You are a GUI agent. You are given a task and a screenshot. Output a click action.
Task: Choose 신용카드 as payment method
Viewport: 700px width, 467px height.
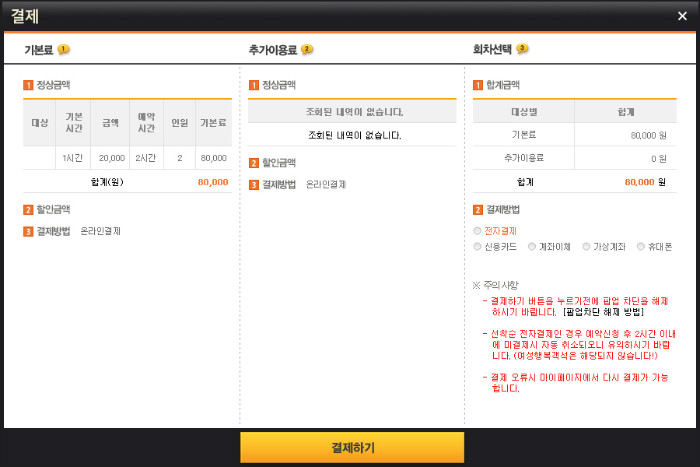pyautogui.click(x=478, y=246)
